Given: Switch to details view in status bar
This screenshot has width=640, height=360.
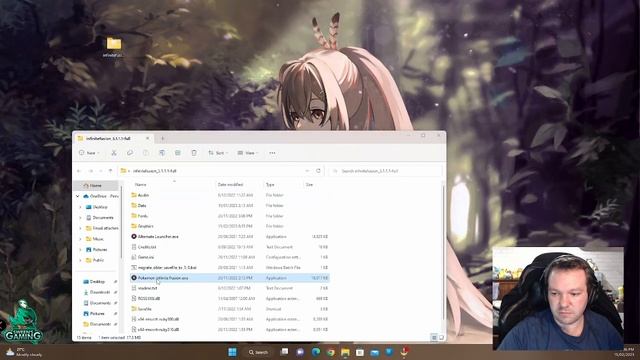Looking at the screenshot, I should coord(434,337).
